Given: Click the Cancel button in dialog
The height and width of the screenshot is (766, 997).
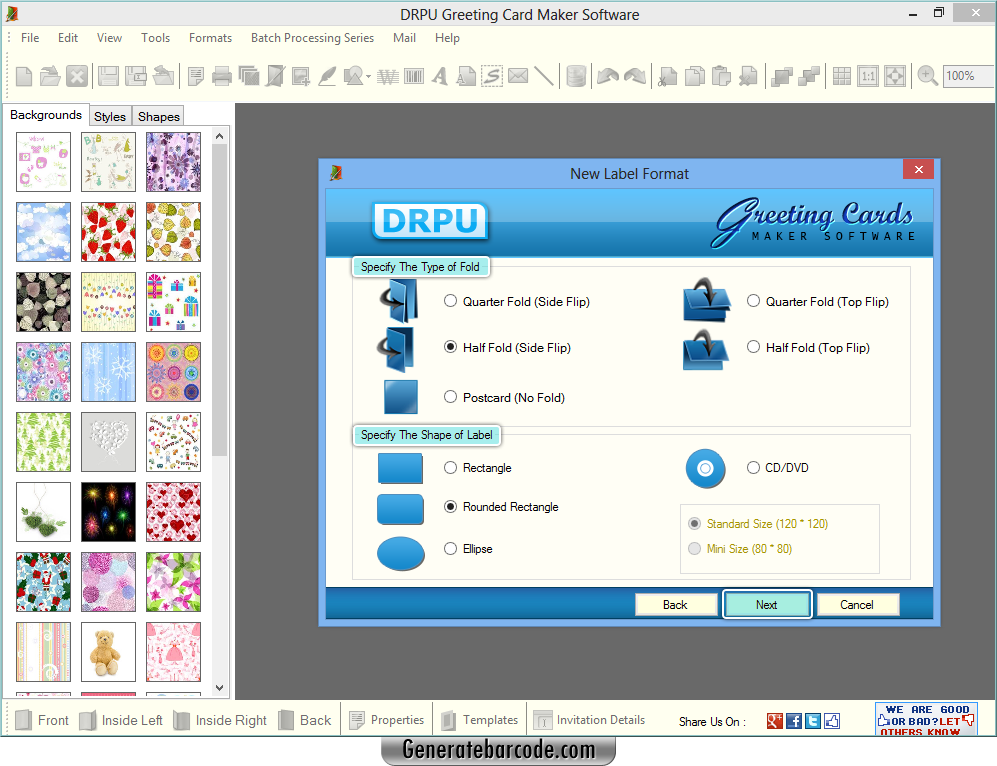Looking at the screenshot, I should pyautogui.click(x=857, y=605).
